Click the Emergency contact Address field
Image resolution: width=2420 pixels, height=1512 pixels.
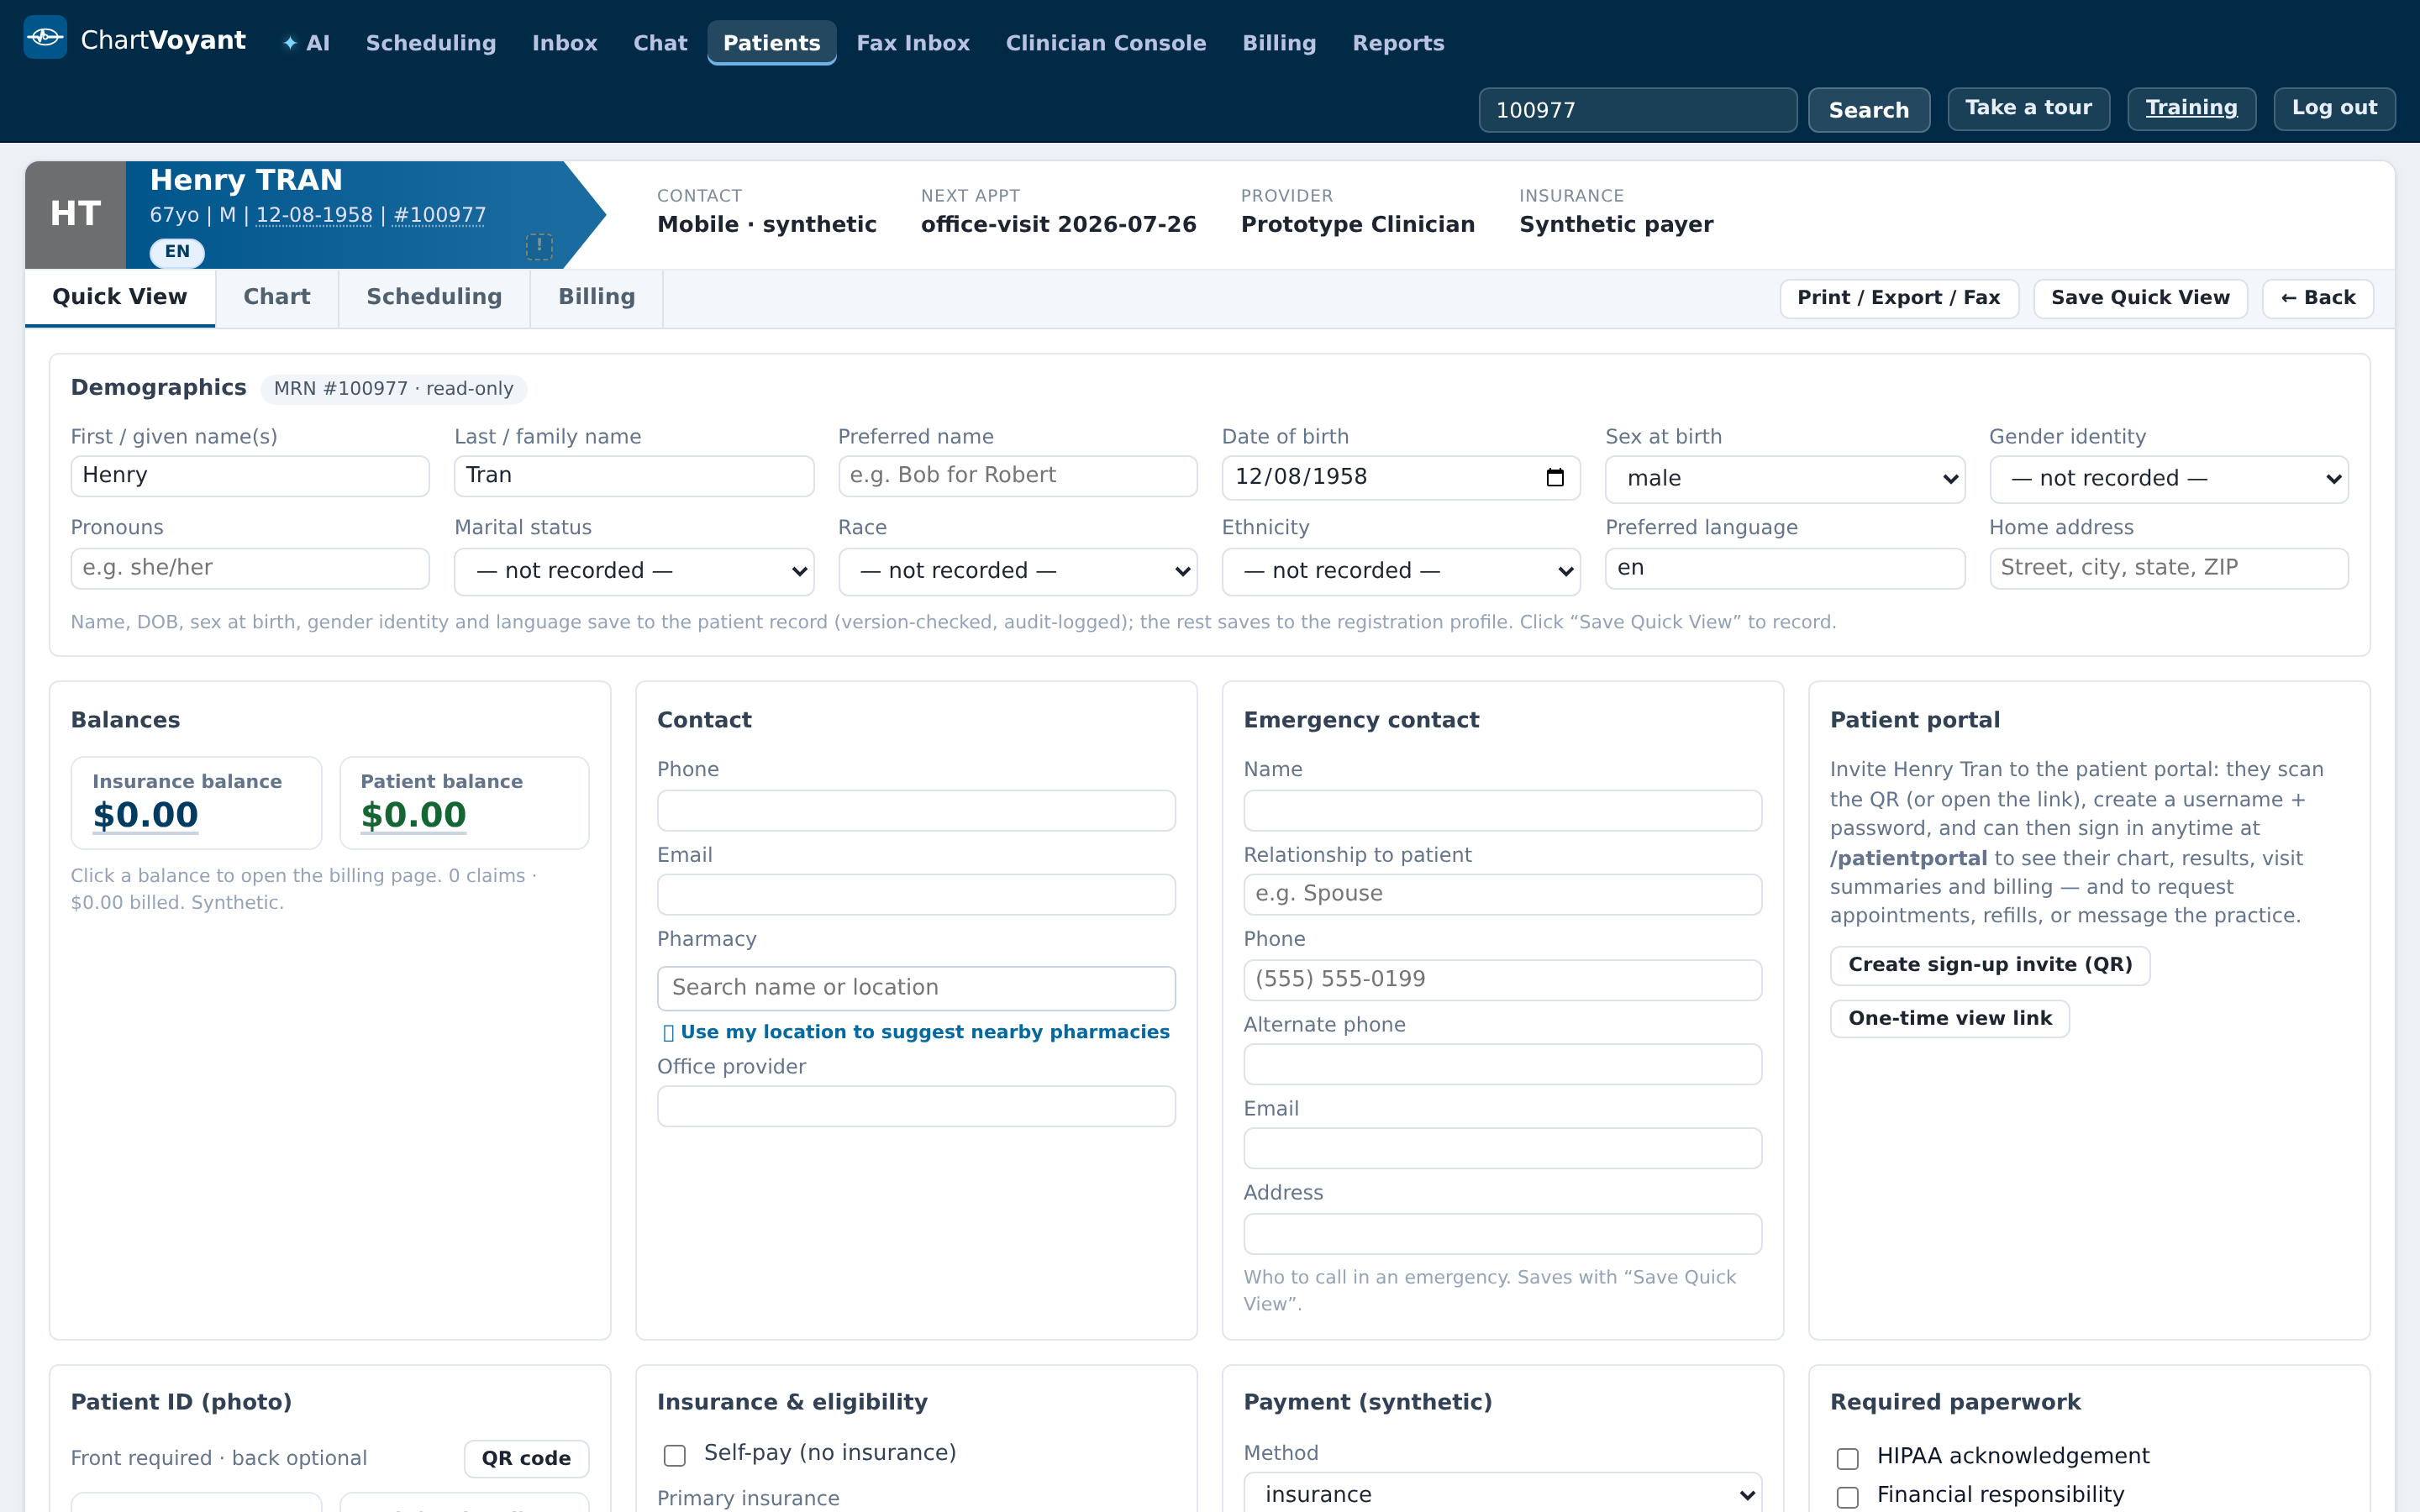click(1503, 1234)
